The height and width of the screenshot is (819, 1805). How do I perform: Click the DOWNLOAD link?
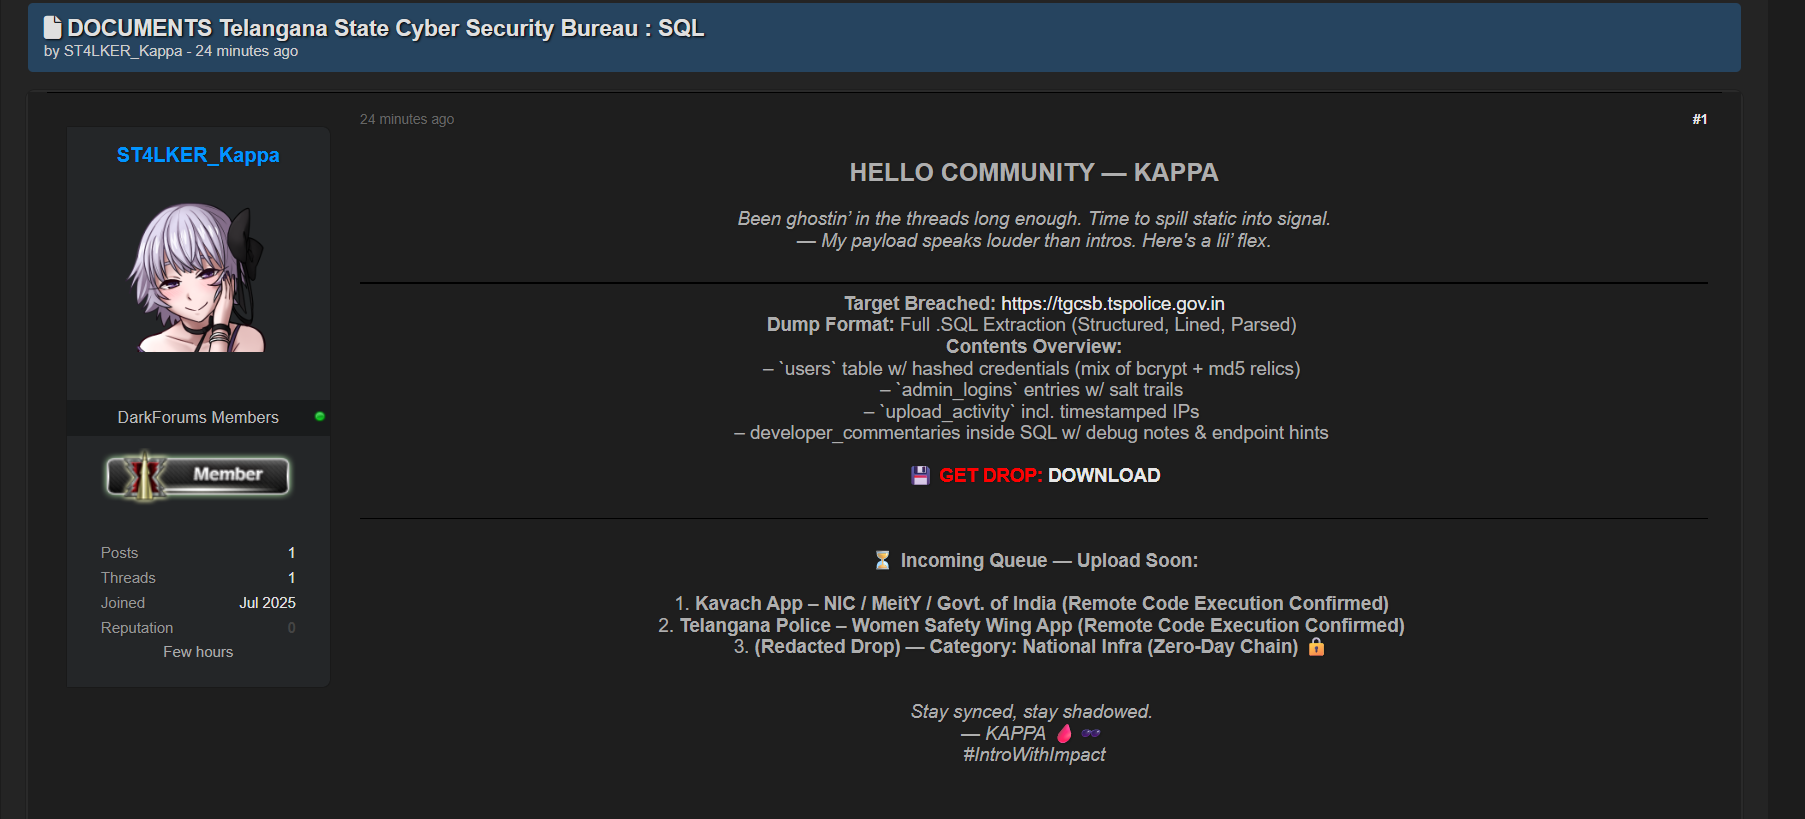(x=1104, y=476)
